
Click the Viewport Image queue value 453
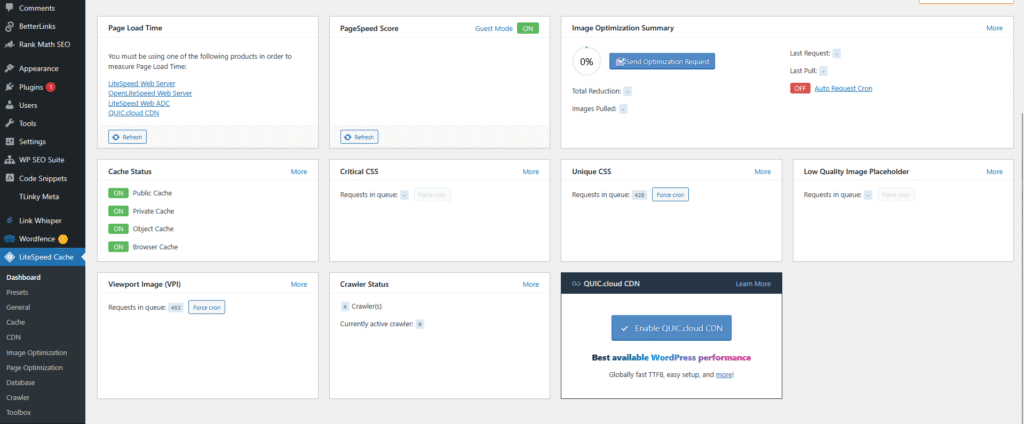click(x=176, y=307)
